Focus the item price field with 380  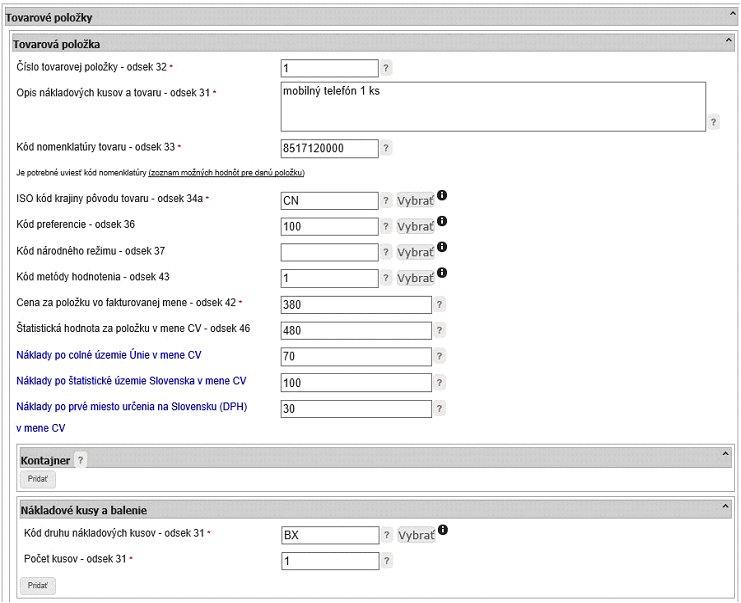pos(356,305)
